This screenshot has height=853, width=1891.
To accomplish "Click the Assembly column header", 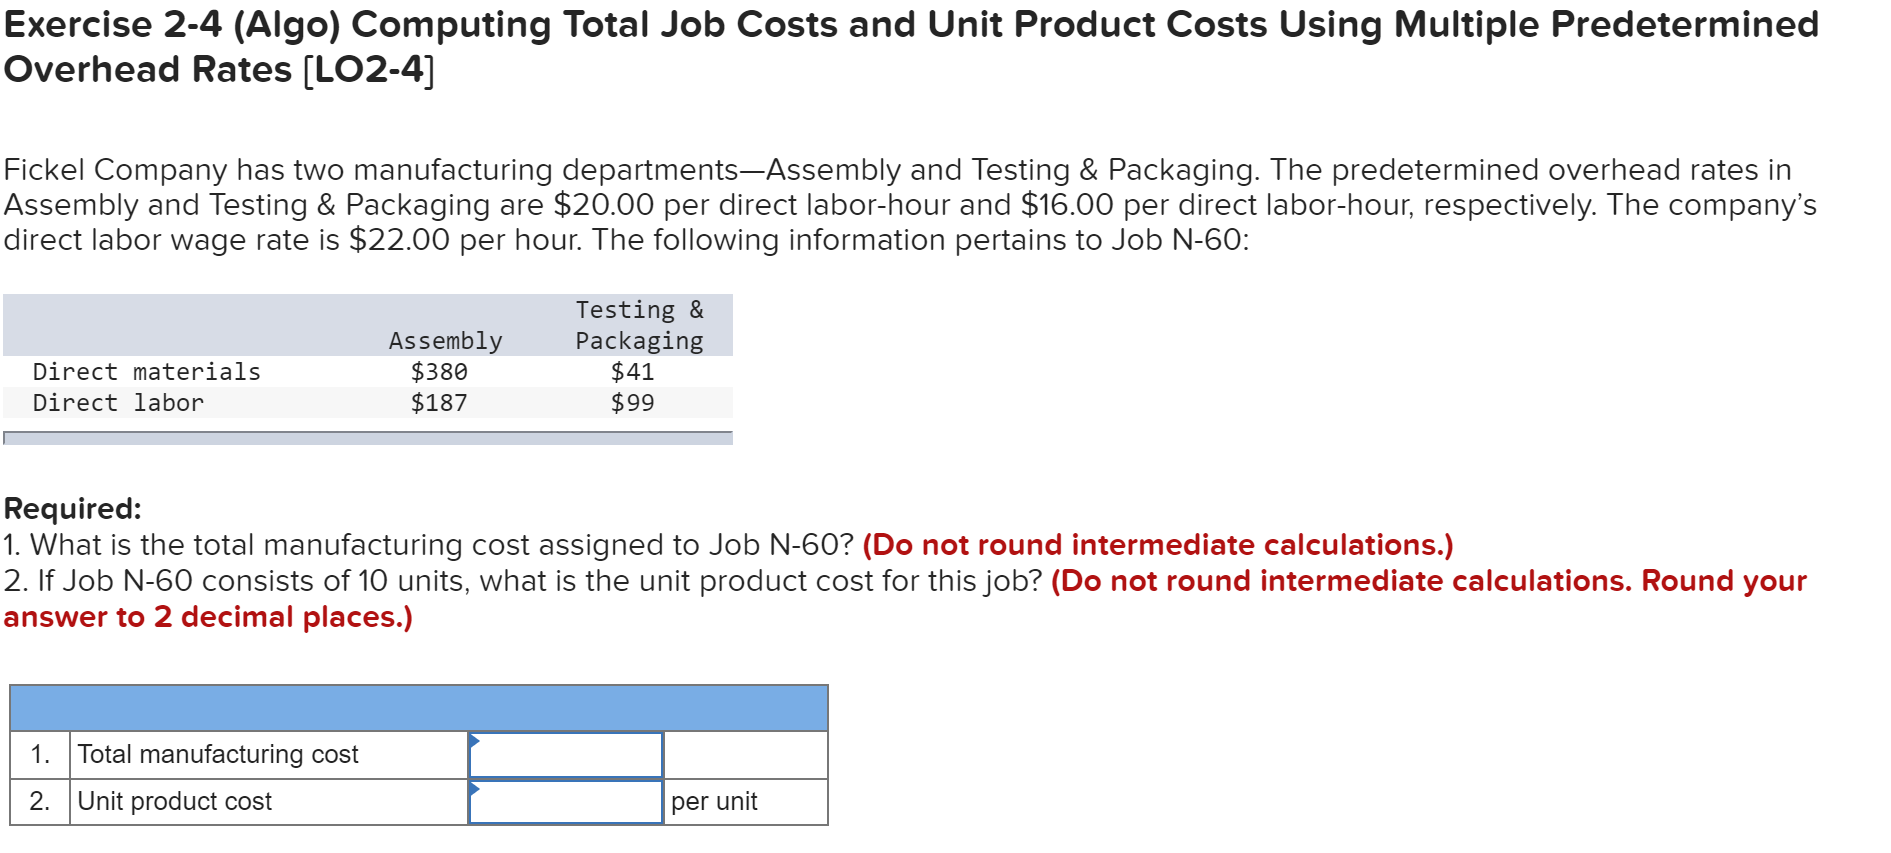I will [444, 339].
